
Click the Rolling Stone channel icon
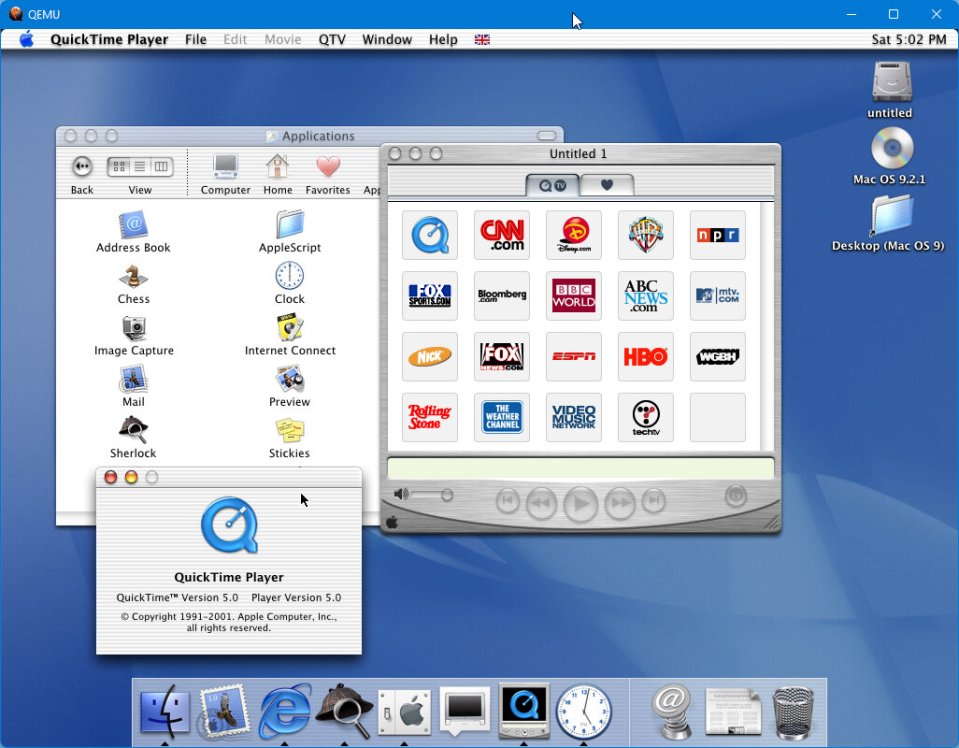(x=430, y=417)
